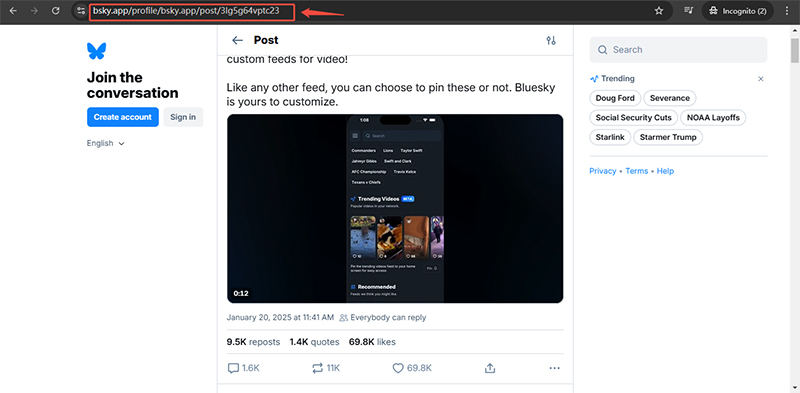The height and width of the screenshot is (393, 800).
Task: Open thread settings sliders icon
Action: click(x=551, y=40)
